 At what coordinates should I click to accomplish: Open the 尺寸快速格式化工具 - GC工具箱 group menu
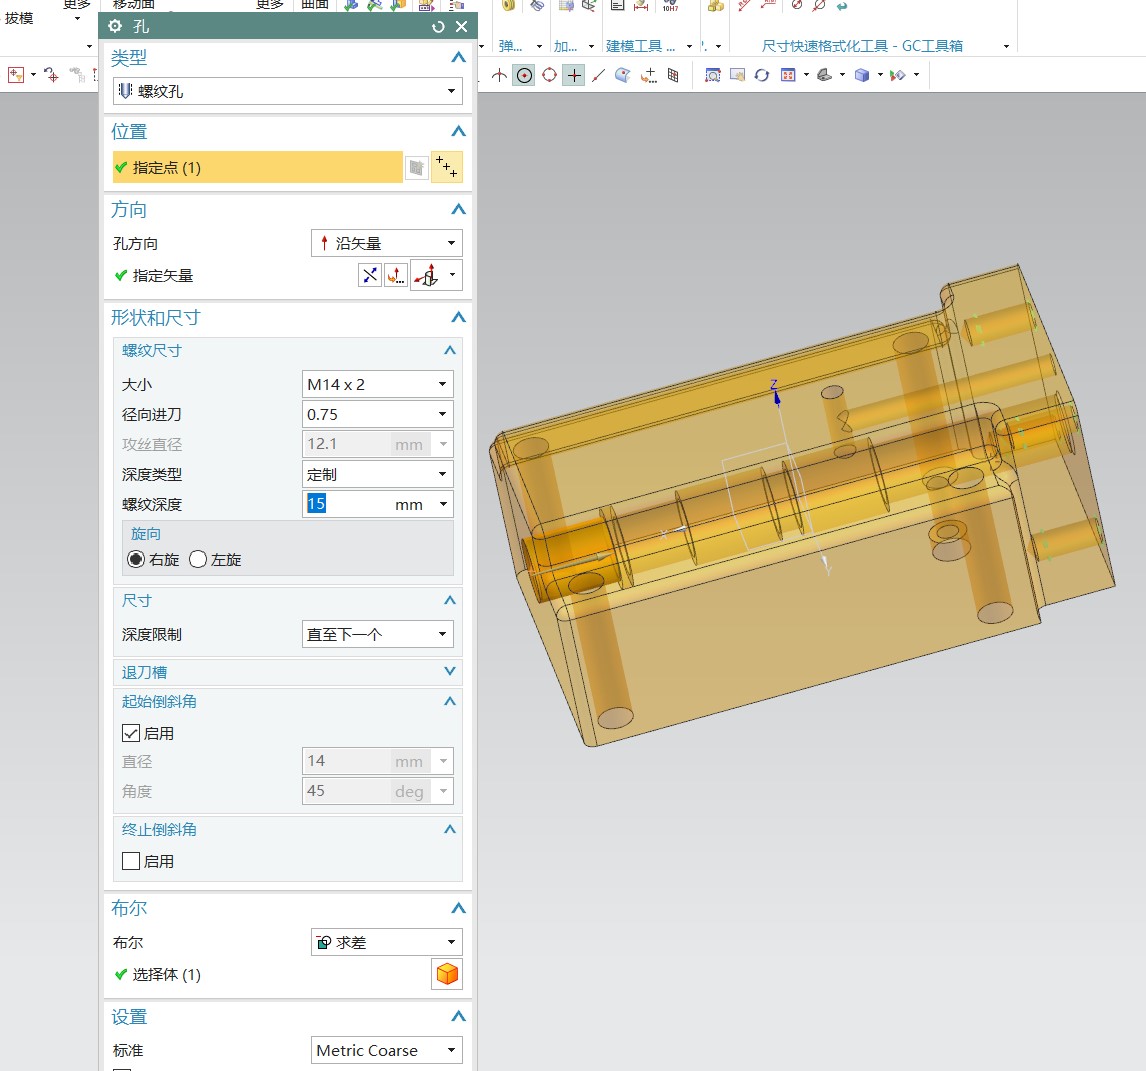(x=1006, y=46)
